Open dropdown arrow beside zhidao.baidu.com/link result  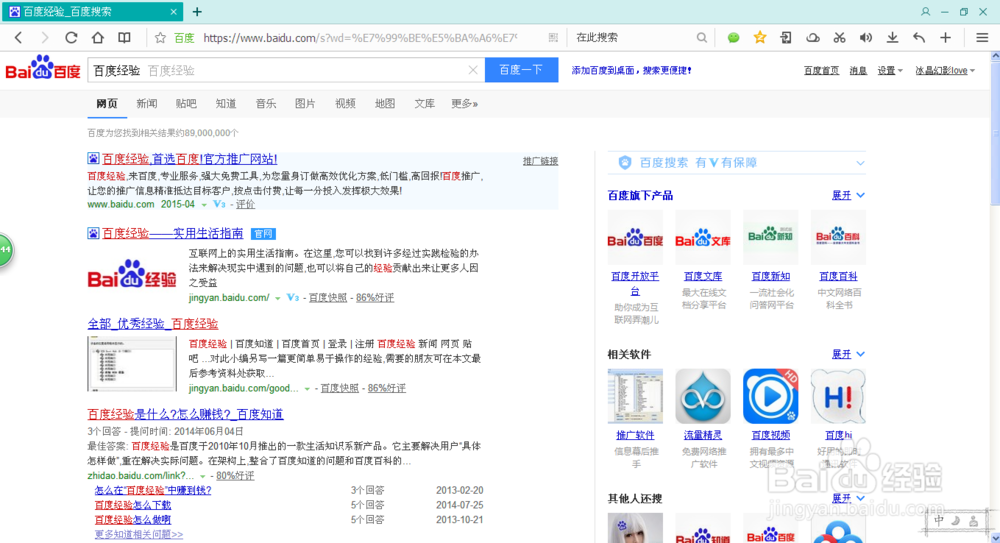pos(202,477)
